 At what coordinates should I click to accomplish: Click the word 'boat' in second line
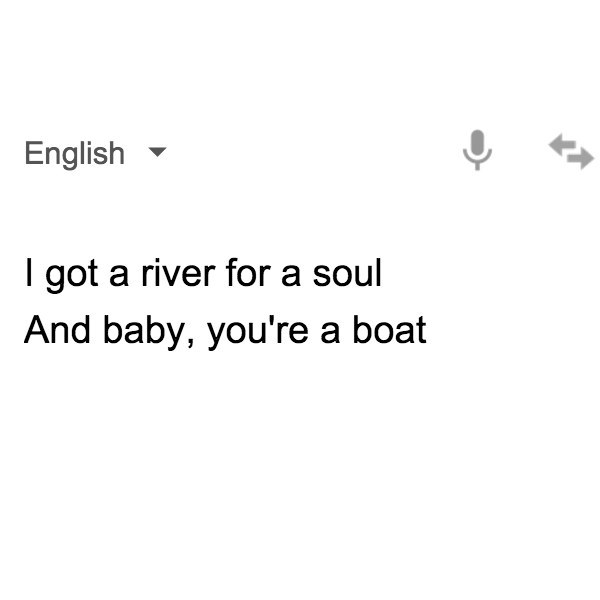point(389,329)
